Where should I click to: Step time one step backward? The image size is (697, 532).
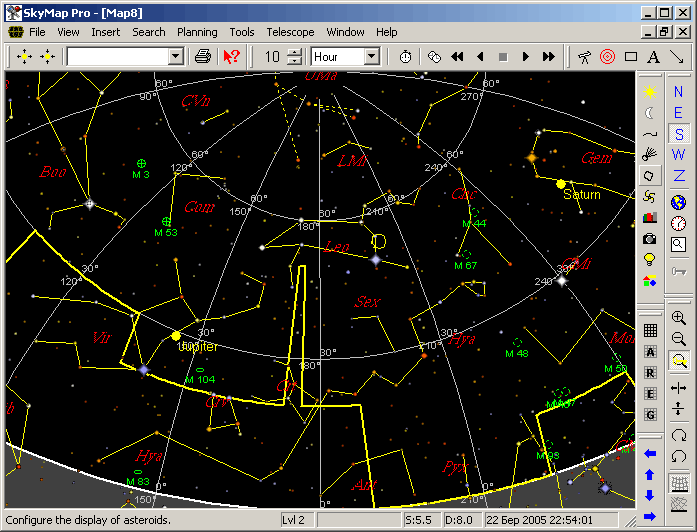tap(480, 56)
